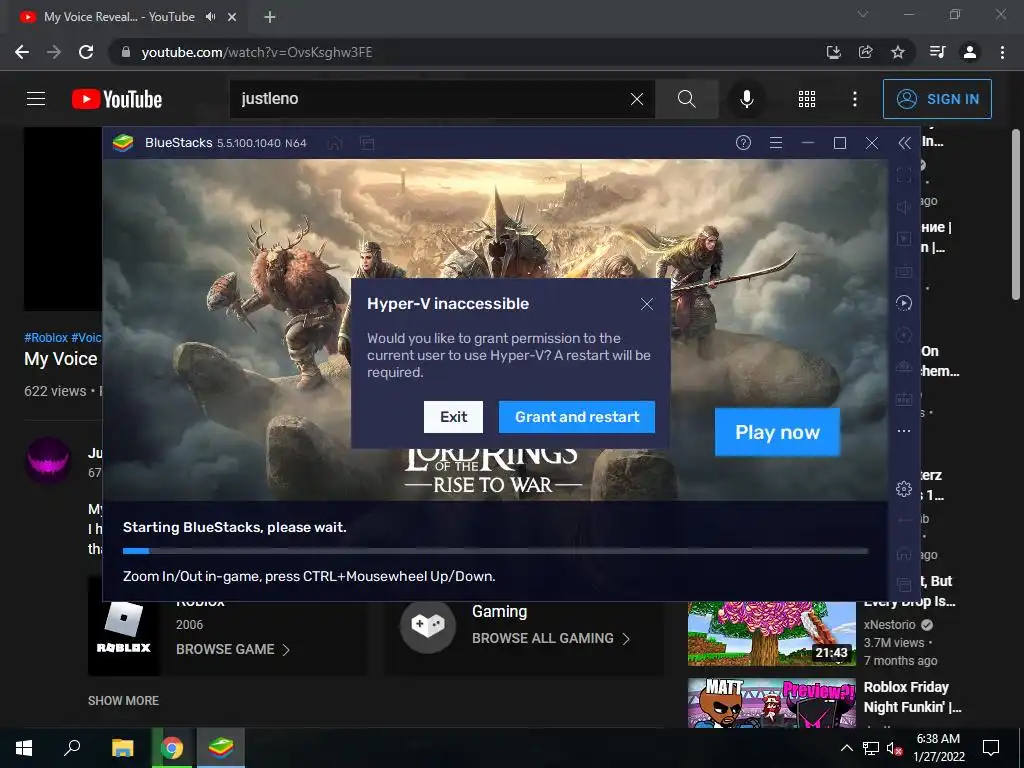Open YouTube guide hamburger menu
The image size is (1024, 768).
(36, 99)
